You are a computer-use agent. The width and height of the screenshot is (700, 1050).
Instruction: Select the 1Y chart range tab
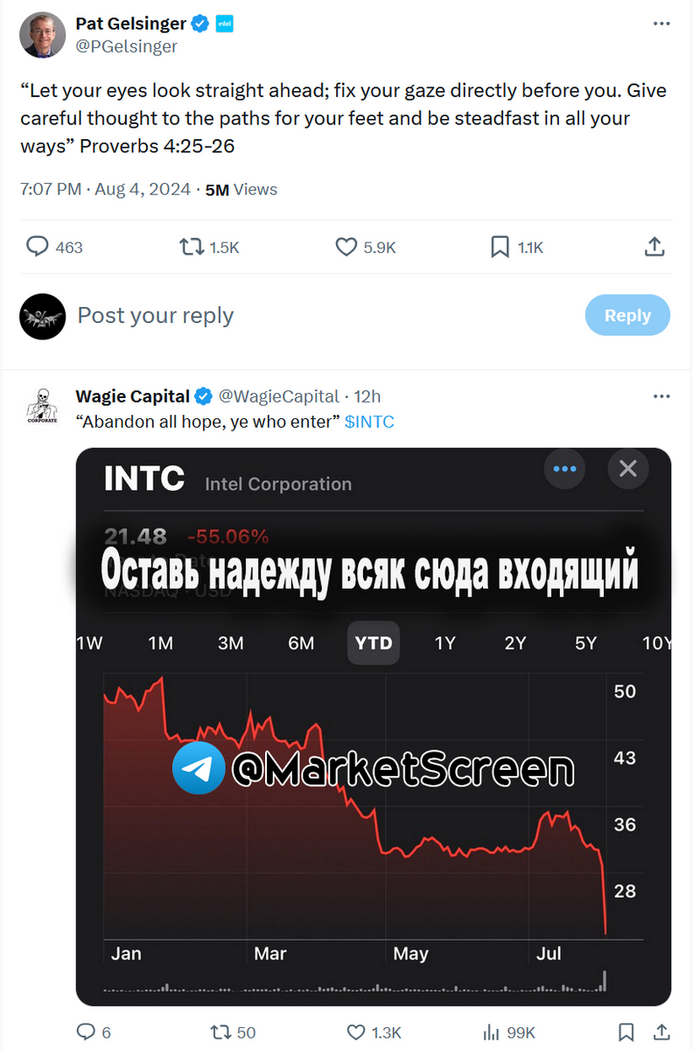pos(445,643)
